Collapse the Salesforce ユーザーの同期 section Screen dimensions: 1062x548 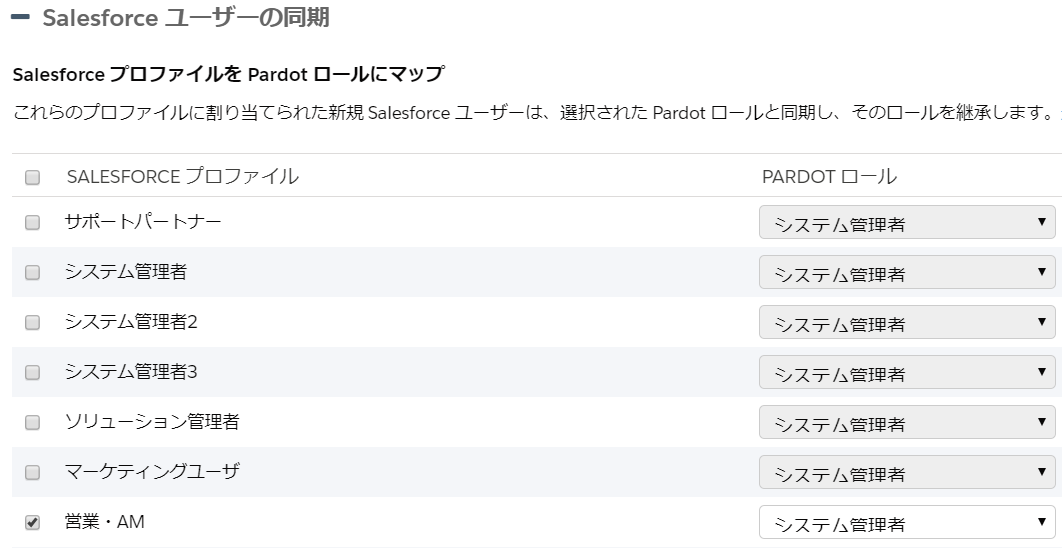pos(20,17)
